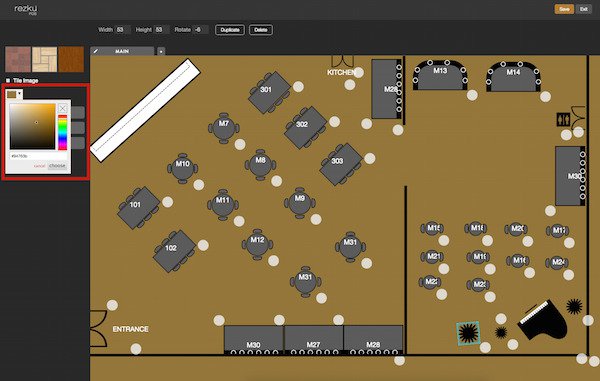Click the KITCHEN text label

341,72
